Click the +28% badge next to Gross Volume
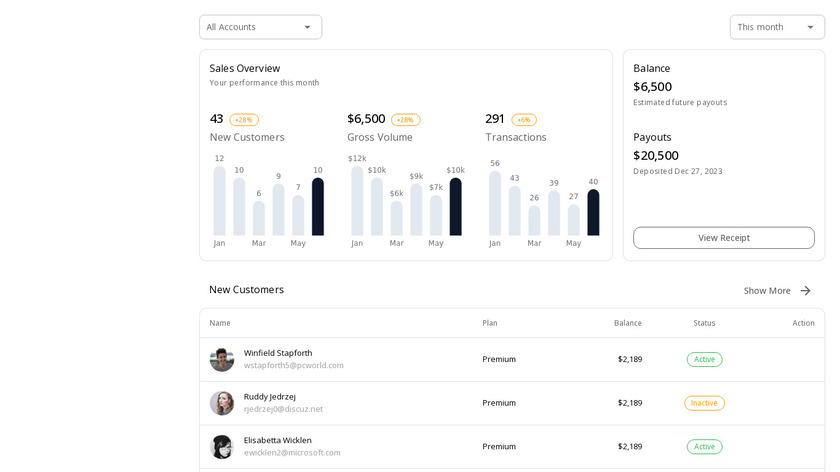 406,119
